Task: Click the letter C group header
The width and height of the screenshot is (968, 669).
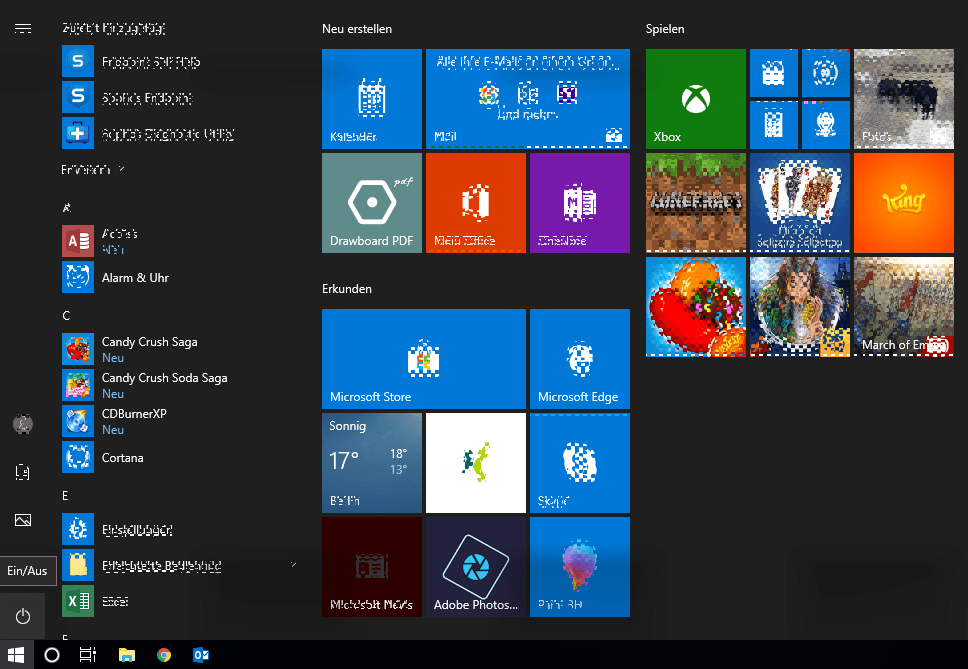Action: coord(66,316)
